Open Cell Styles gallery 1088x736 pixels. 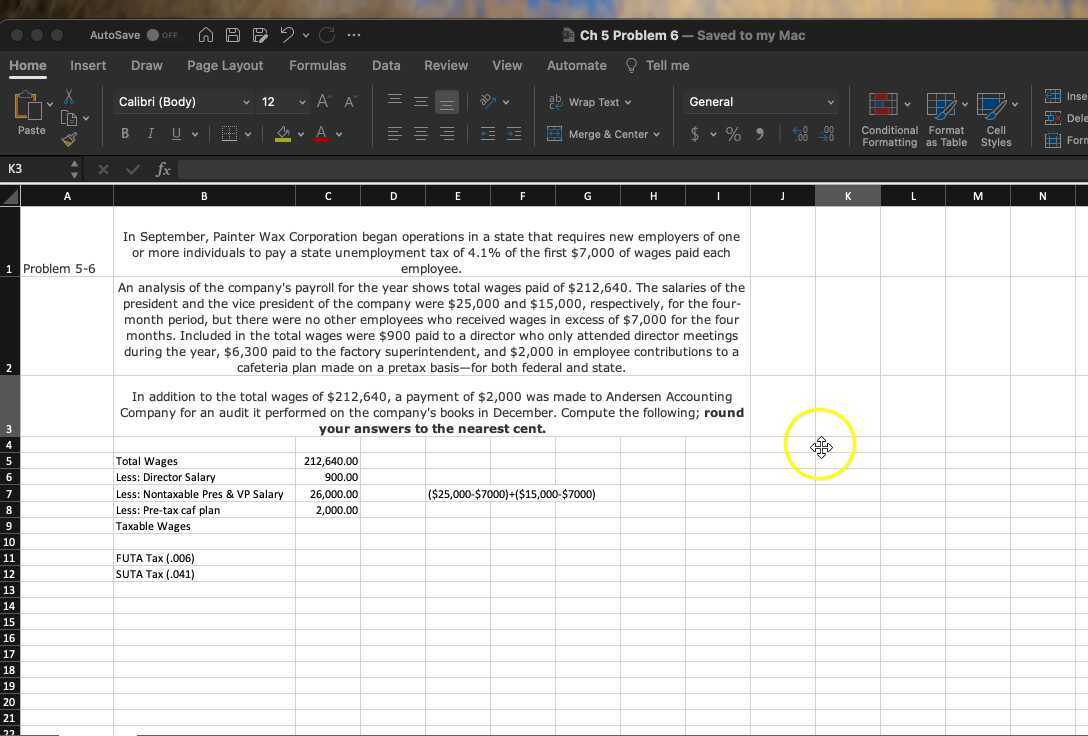coord(996,119)
